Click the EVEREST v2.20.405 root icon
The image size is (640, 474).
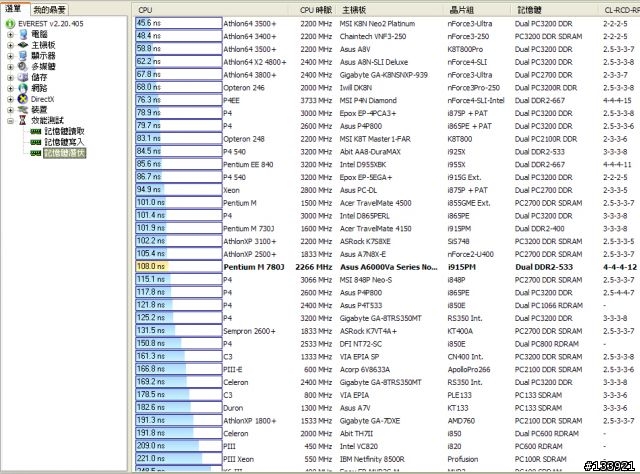tap(11, 24)
